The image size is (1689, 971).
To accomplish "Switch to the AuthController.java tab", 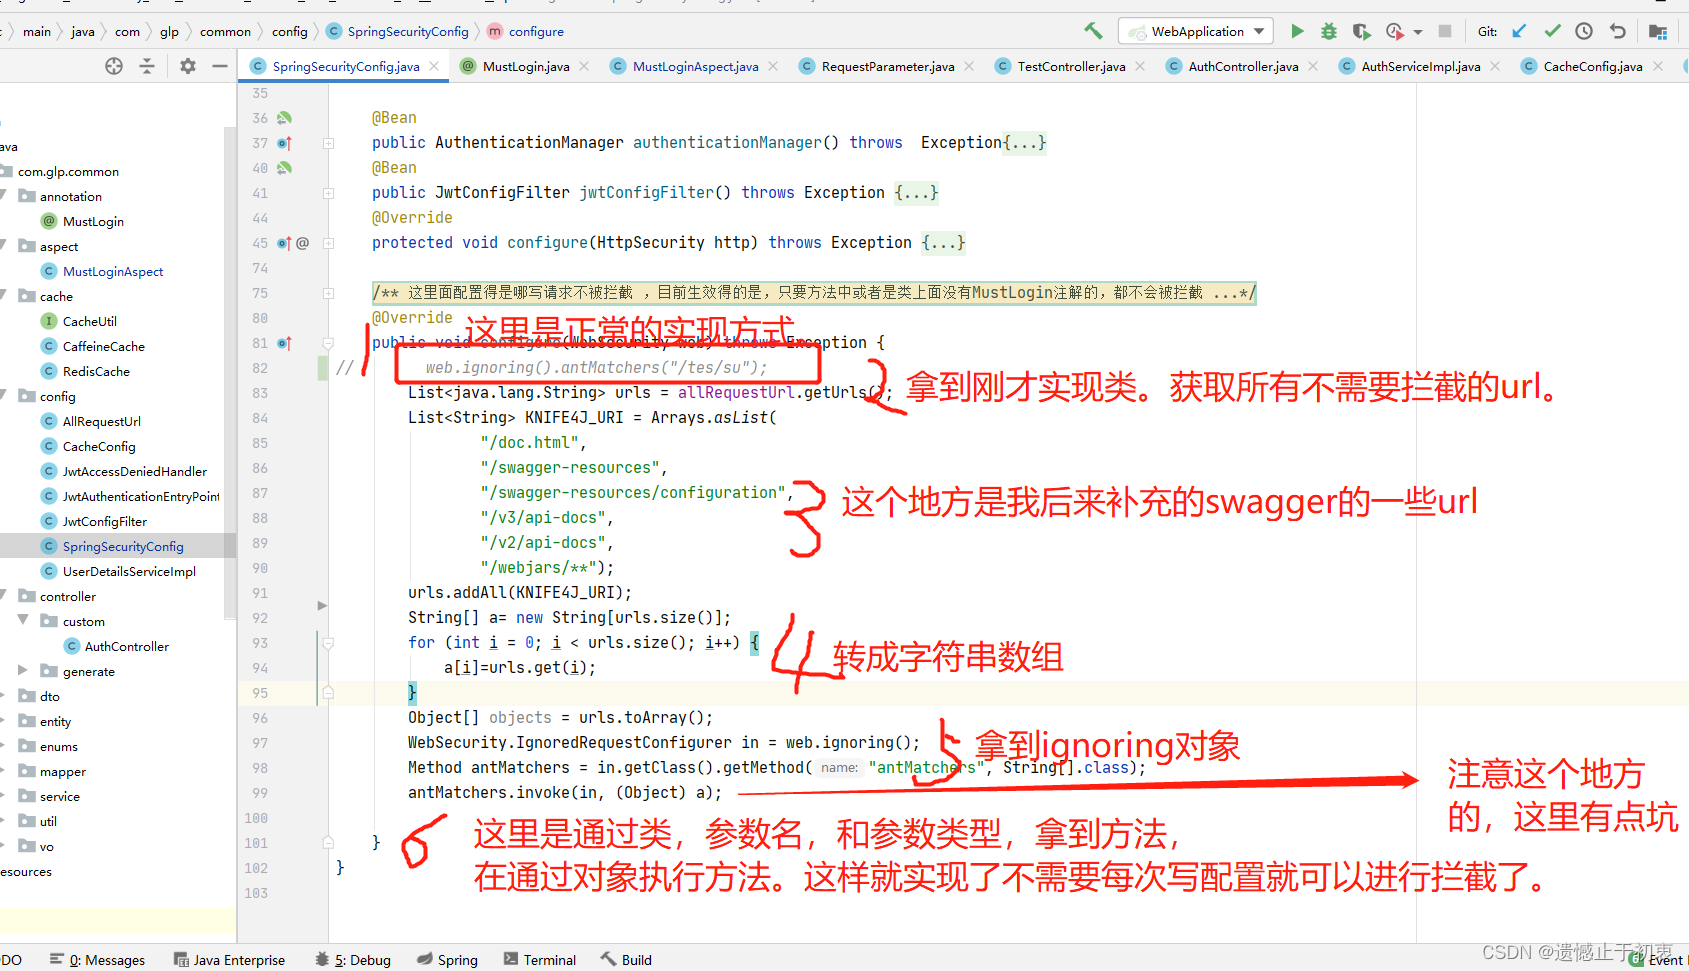I will (x=1243, y=66).
